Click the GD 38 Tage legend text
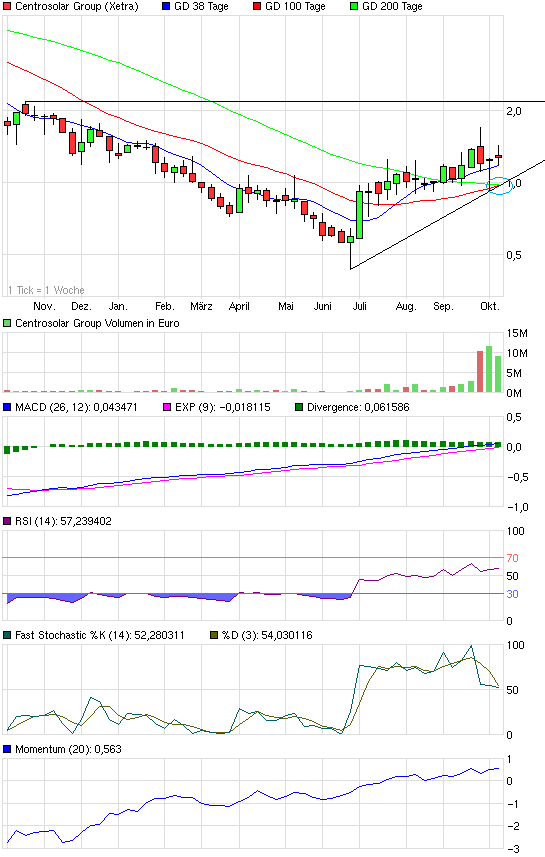 coord(201,7)
